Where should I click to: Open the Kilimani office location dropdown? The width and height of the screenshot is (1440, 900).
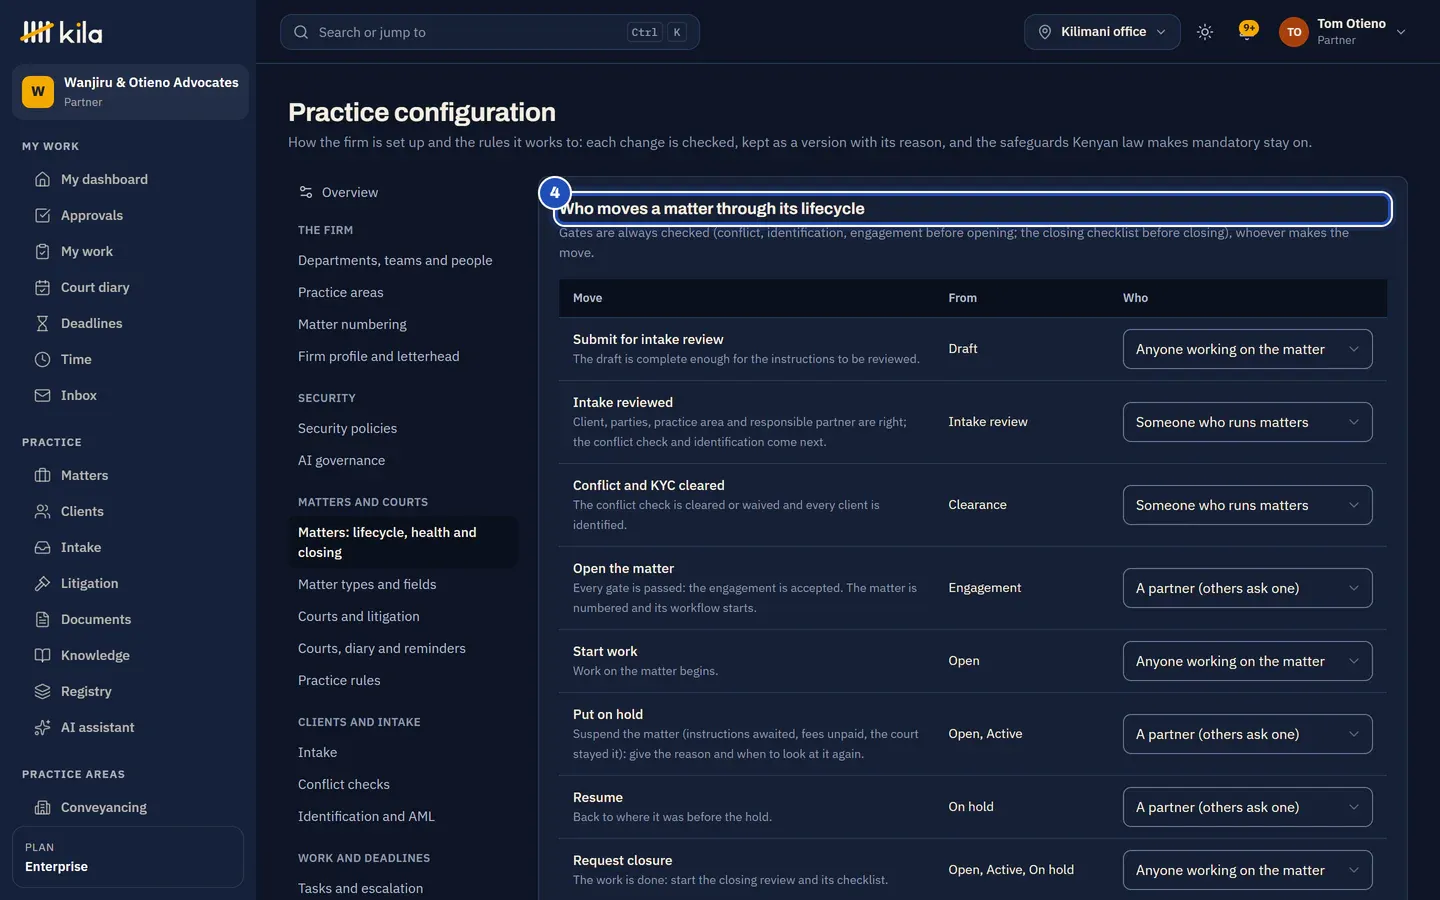pos(1102,32)
